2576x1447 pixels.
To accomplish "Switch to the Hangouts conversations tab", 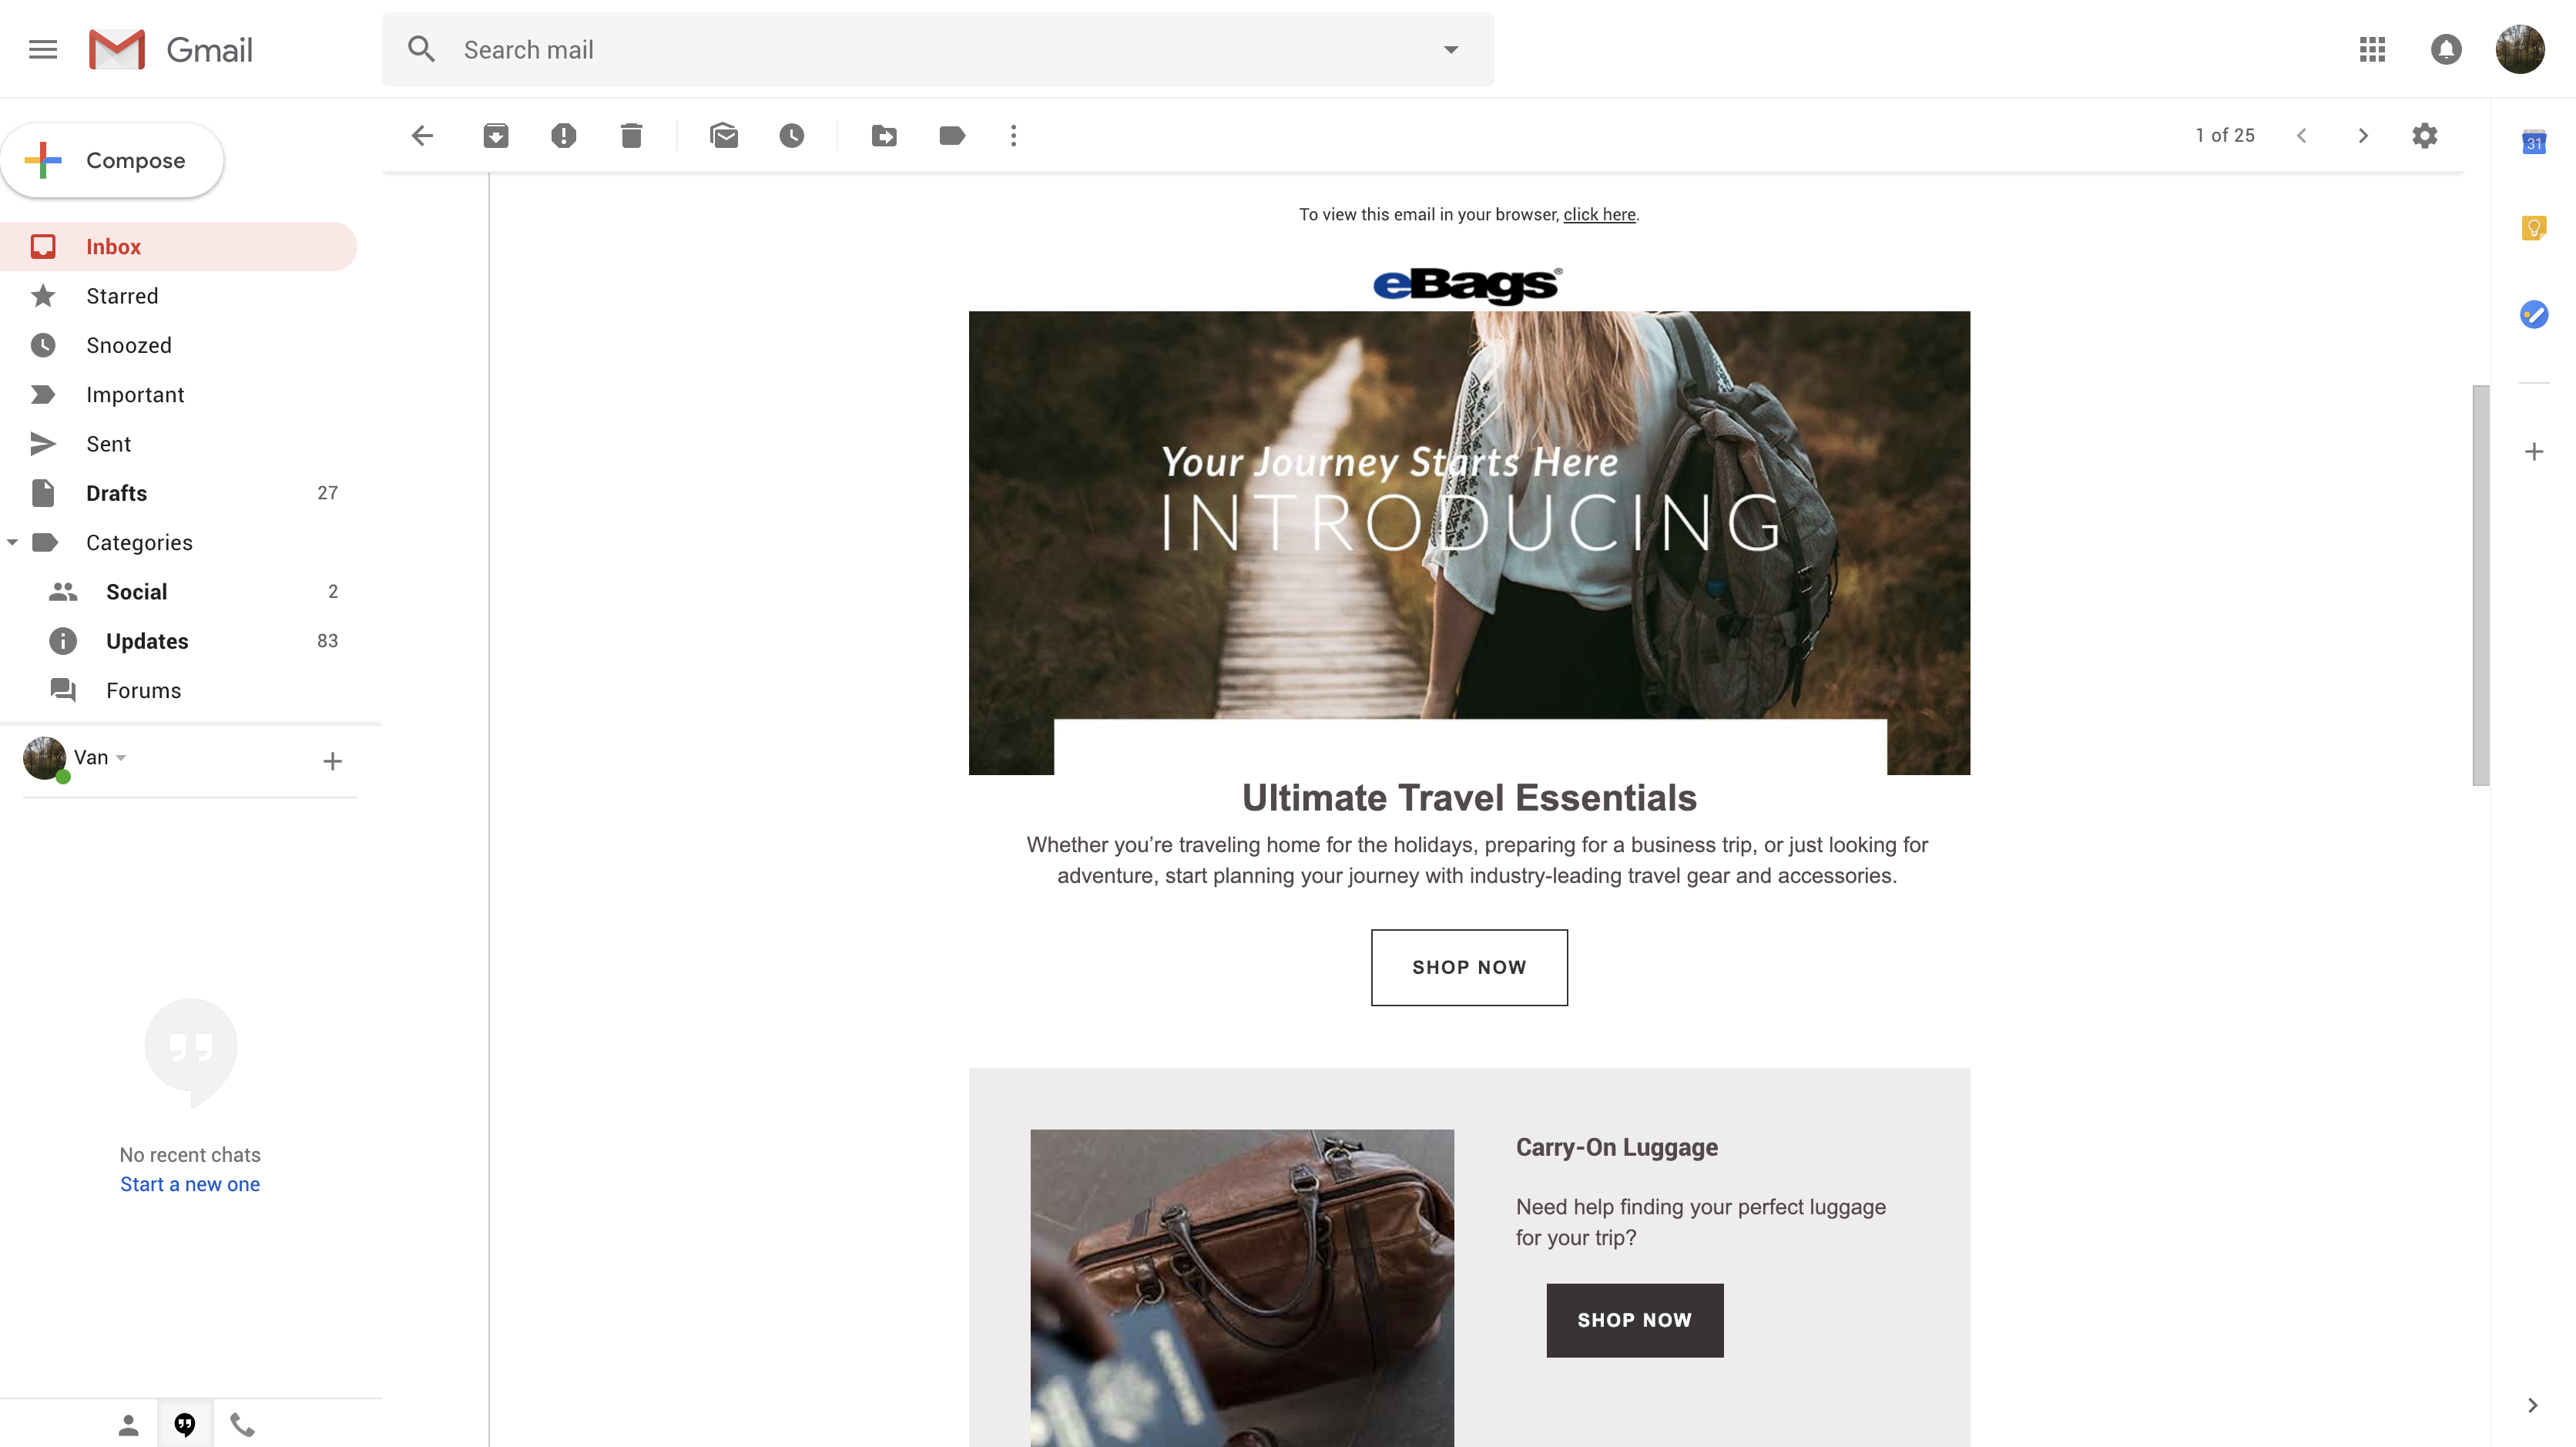I will [x=185, y=1424].
